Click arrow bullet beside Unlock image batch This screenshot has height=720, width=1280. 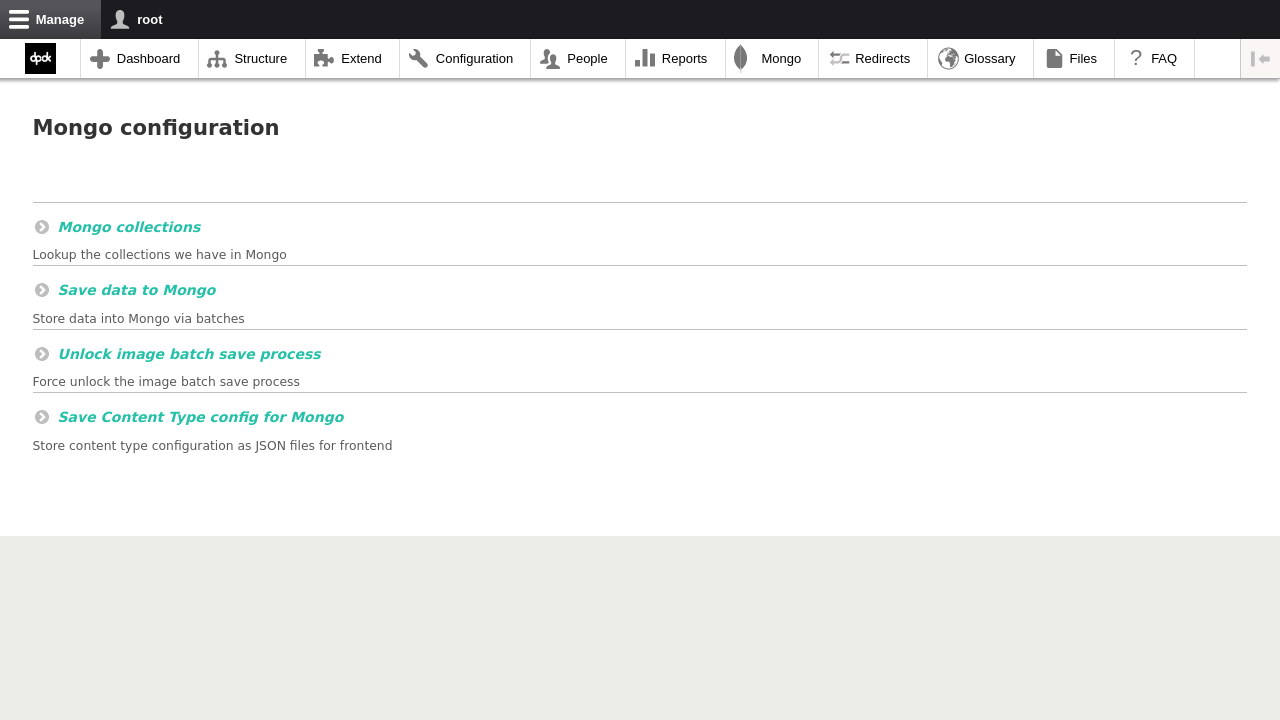coord(42,354)
